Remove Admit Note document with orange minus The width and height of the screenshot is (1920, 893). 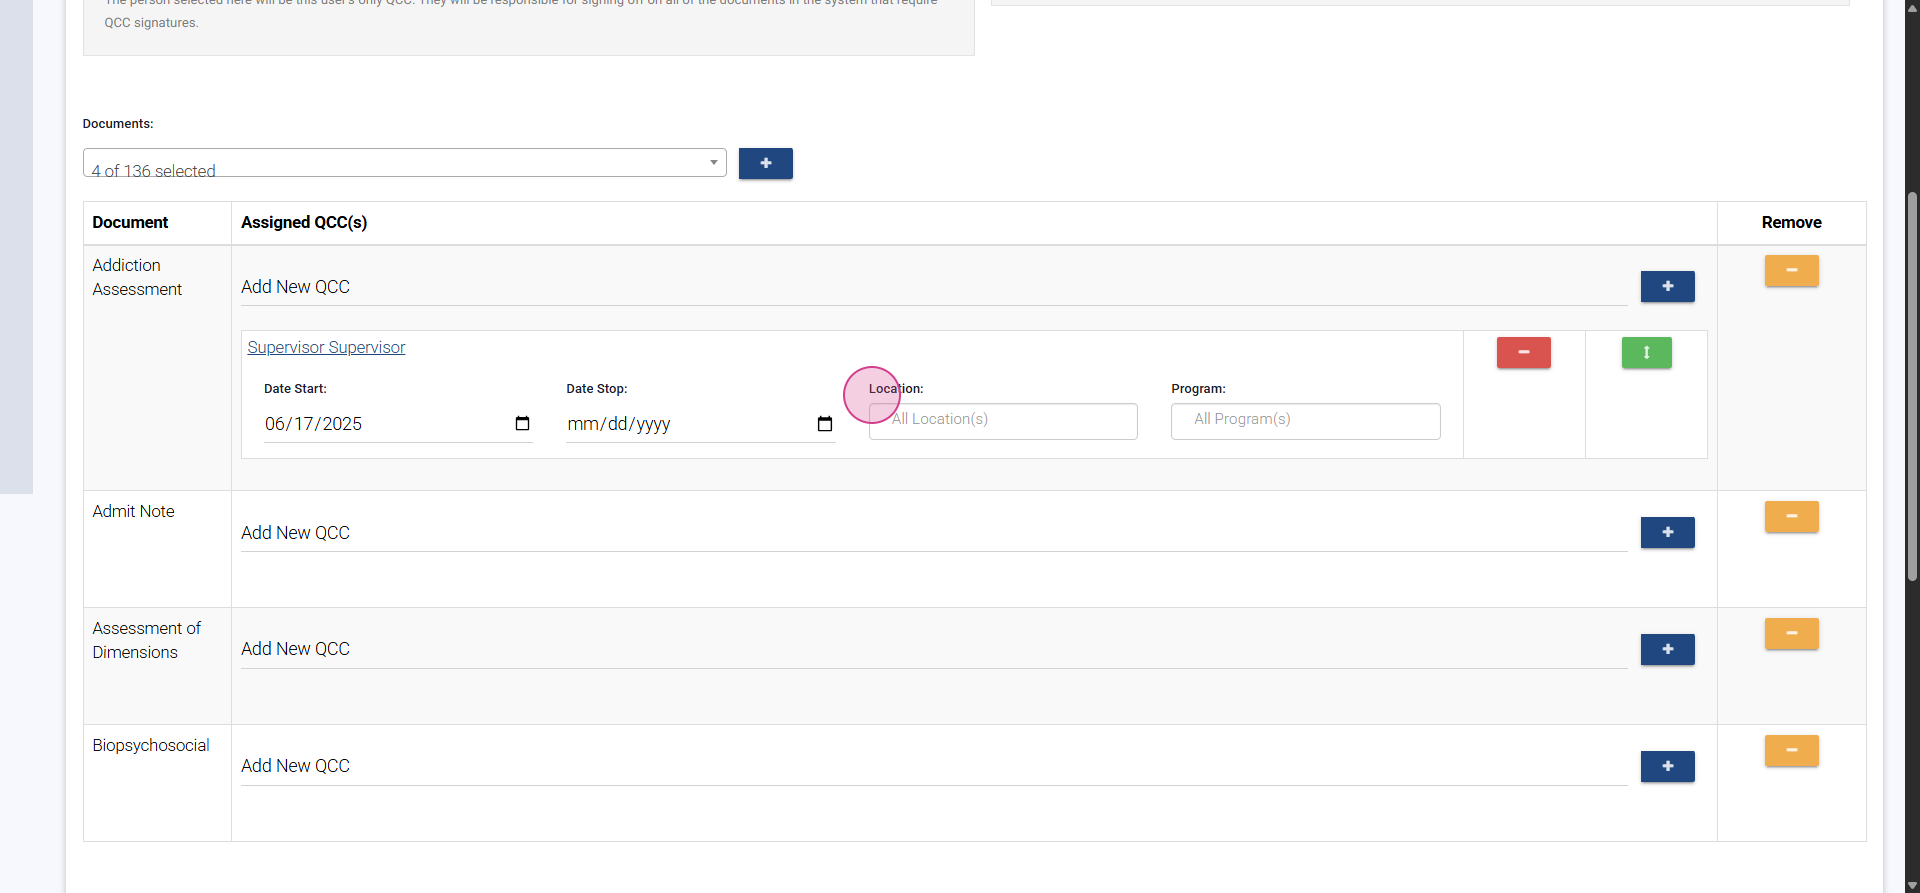(x=1791, y=517)
